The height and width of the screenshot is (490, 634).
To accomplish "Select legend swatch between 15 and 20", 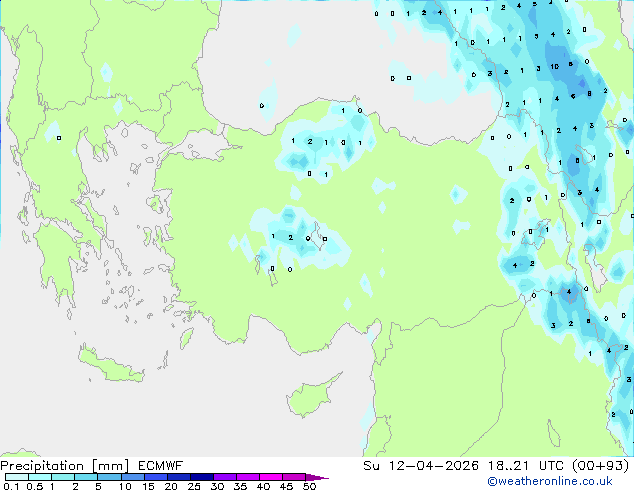I will point(155,477).
